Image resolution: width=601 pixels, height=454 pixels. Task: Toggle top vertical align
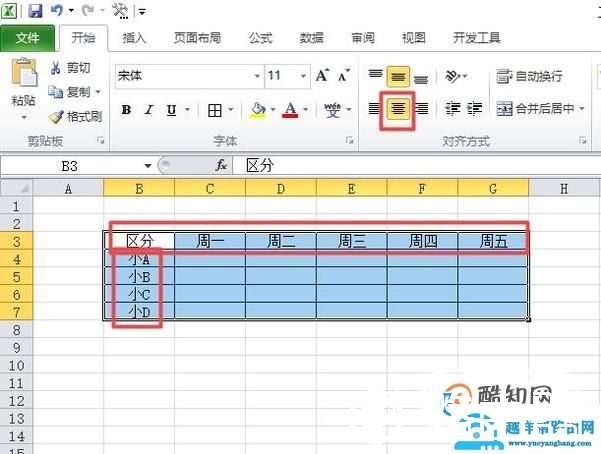(376, 74)
